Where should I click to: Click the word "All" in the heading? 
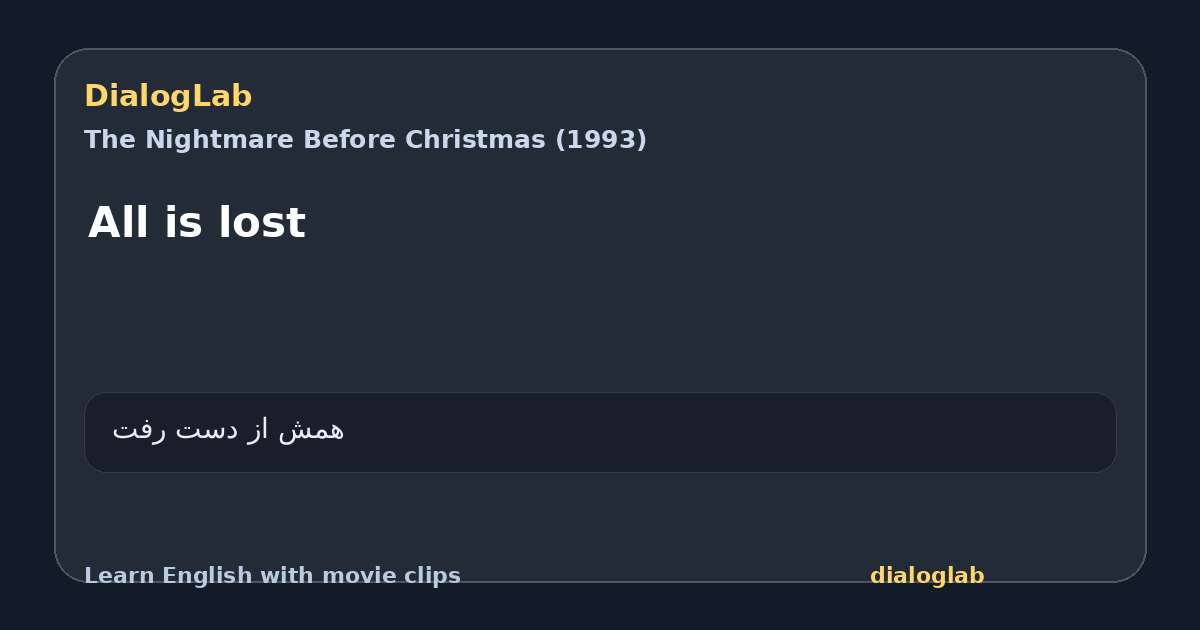(x=120, y=223)
